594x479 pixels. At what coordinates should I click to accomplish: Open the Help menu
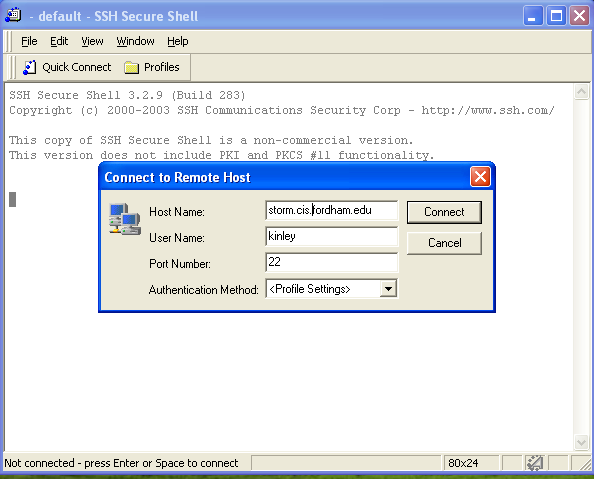coord(178,41)
